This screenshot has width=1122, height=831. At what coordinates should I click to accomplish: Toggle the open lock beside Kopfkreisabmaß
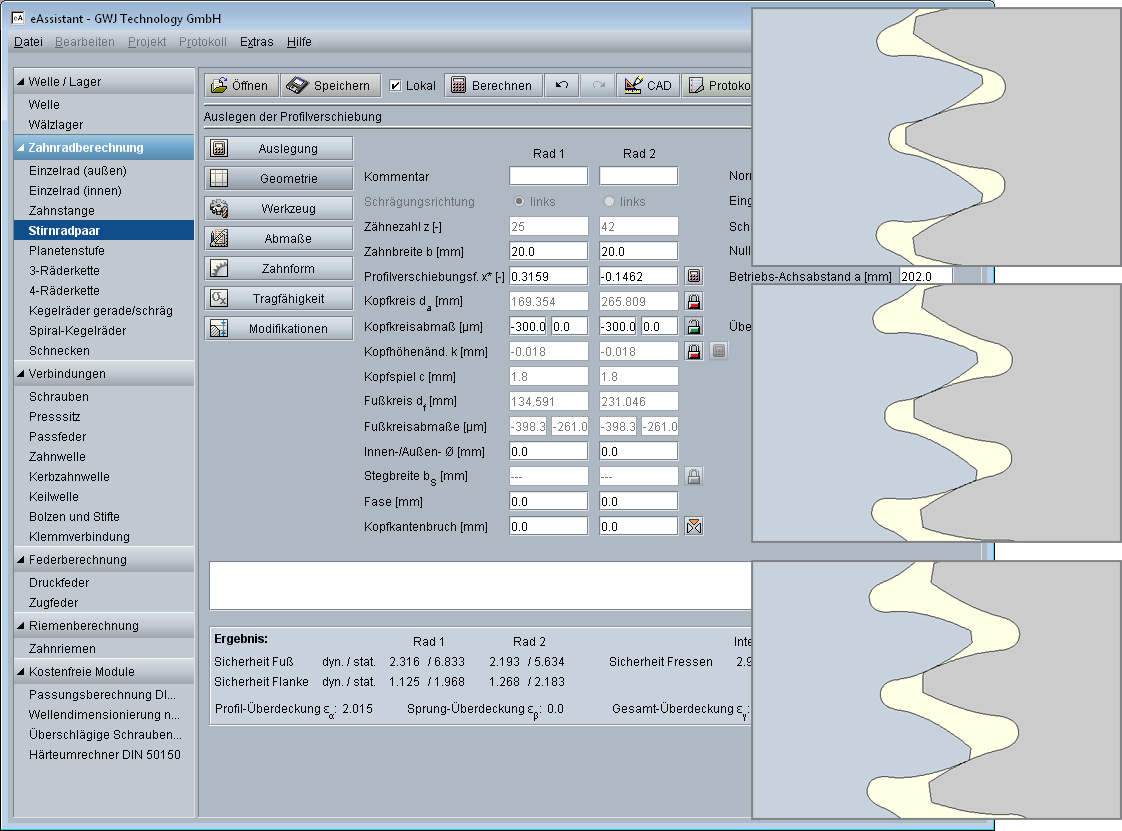point(694,326)
